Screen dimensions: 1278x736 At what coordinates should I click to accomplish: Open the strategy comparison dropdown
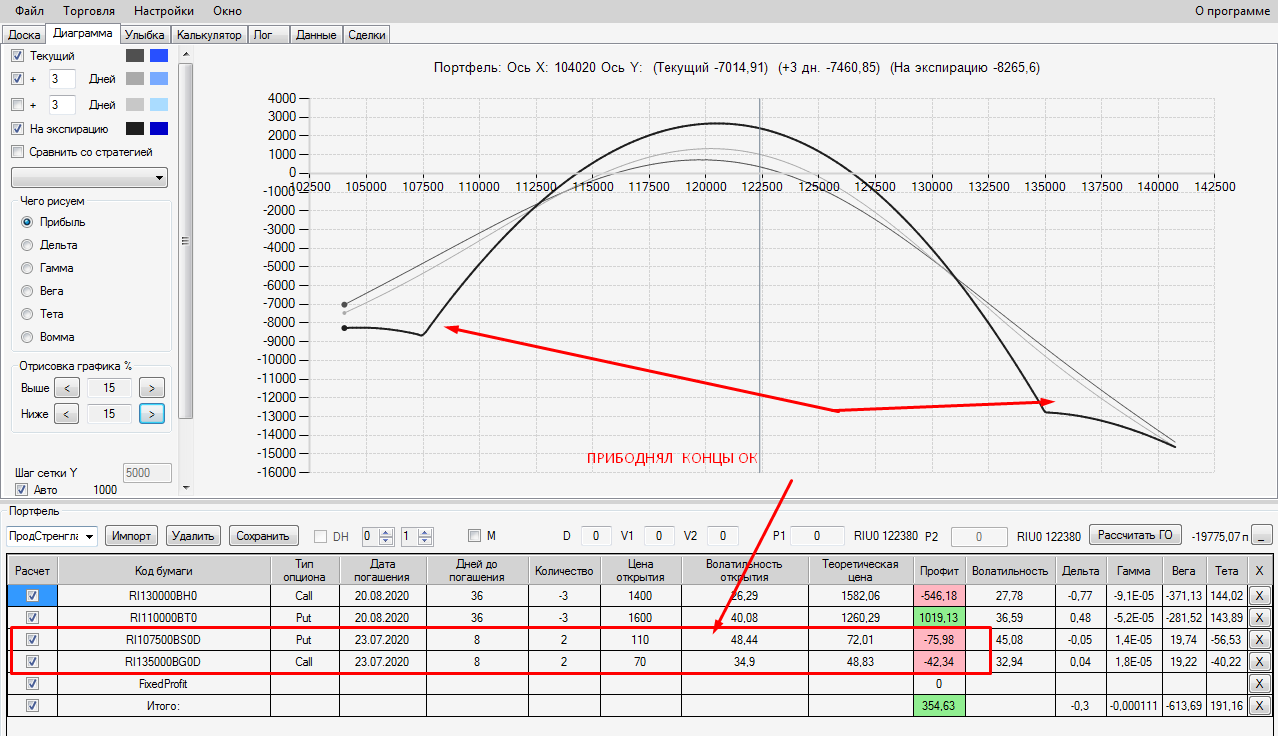click(89, 178)
